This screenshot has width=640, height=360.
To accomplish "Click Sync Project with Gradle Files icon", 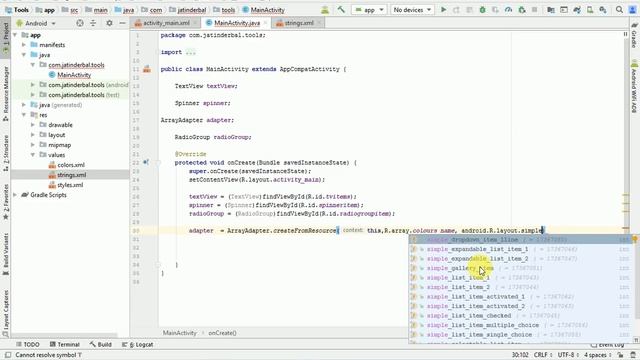I will (577, 9).
